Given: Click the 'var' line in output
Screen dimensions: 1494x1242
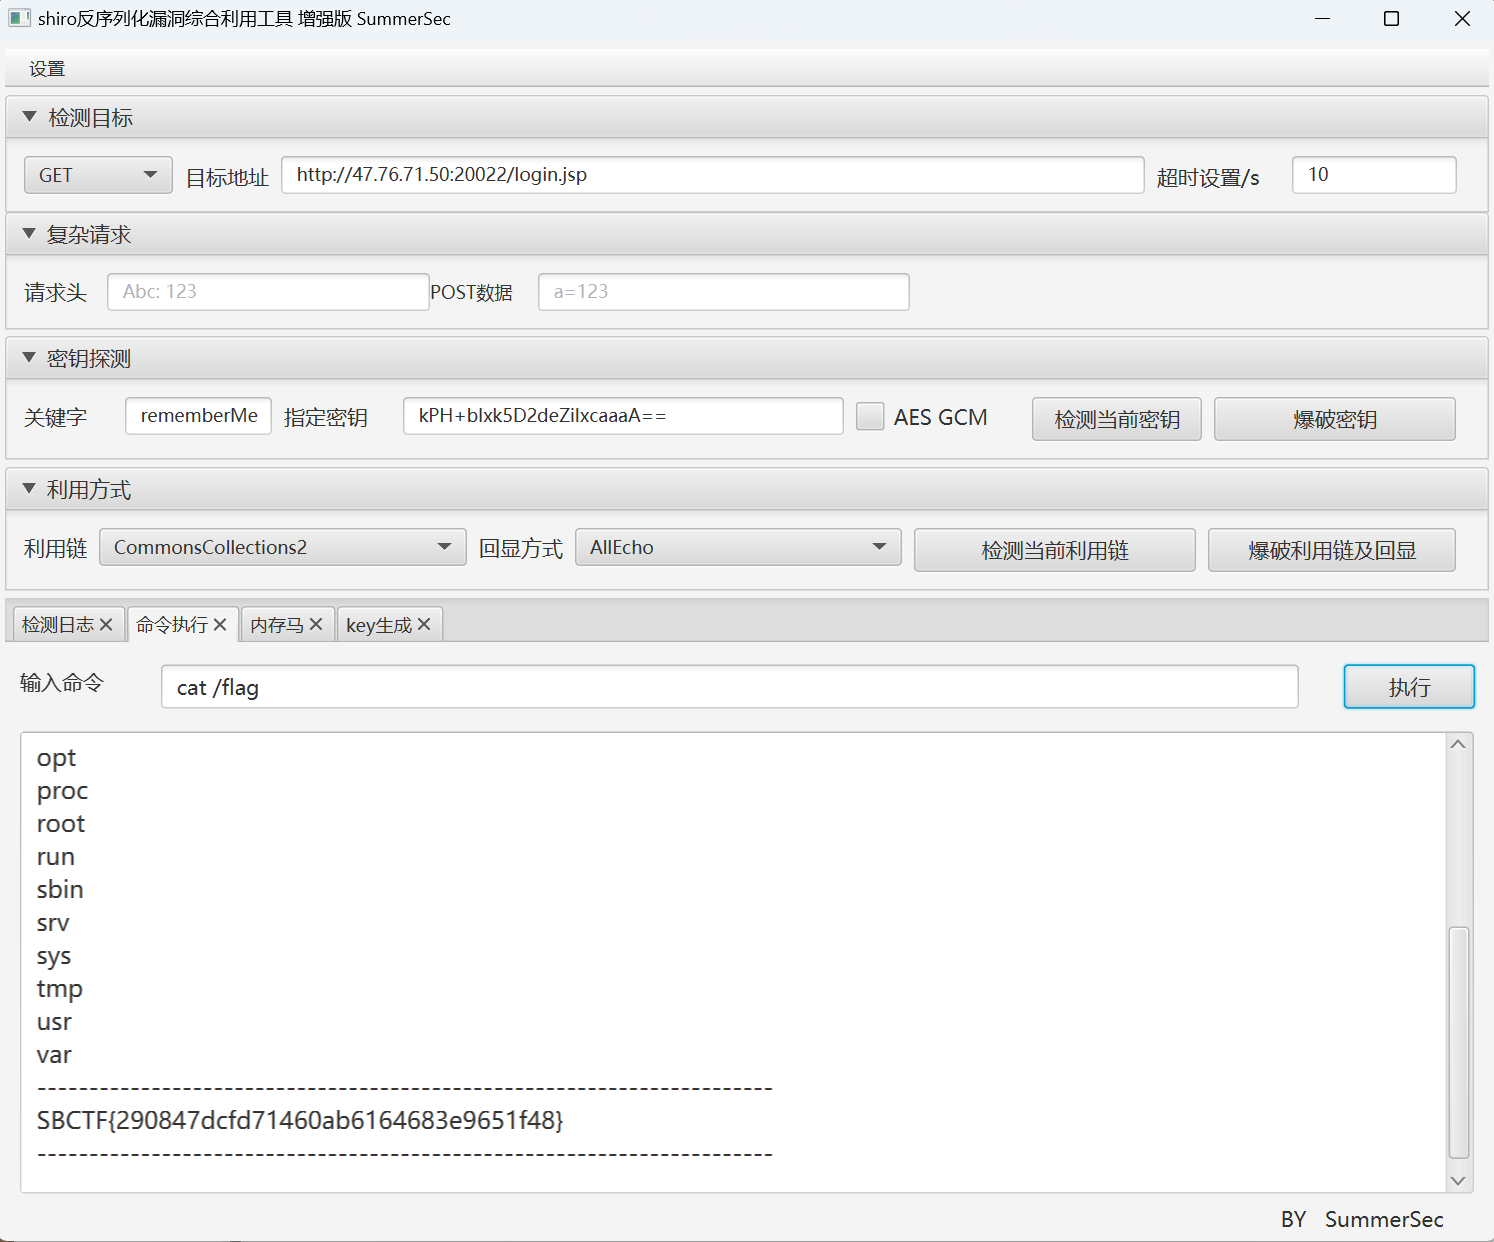Looking at the screenshot, I should pos(54,1055).
